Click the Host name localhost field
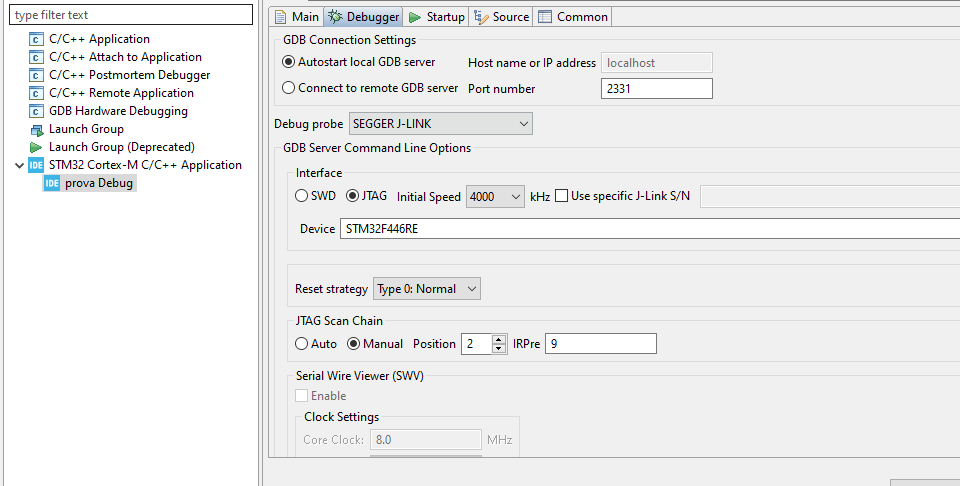 657,62
